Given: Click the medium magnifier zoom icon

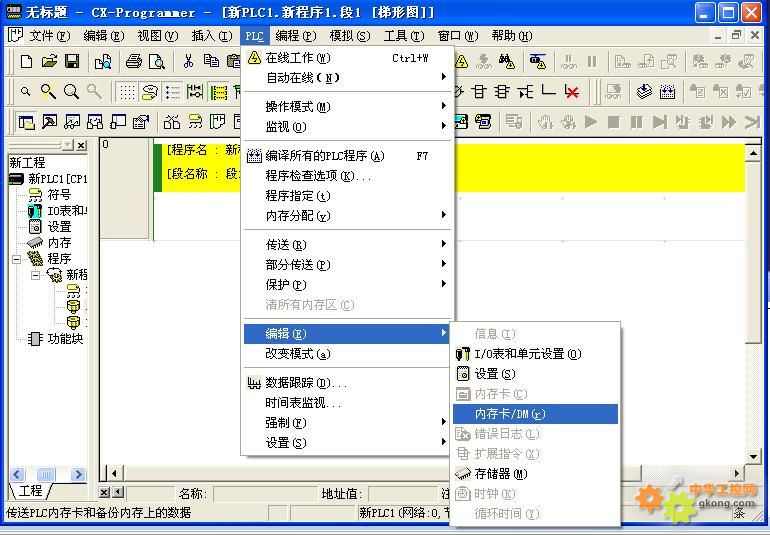Looking at the screenshot, I should point(71,91).
